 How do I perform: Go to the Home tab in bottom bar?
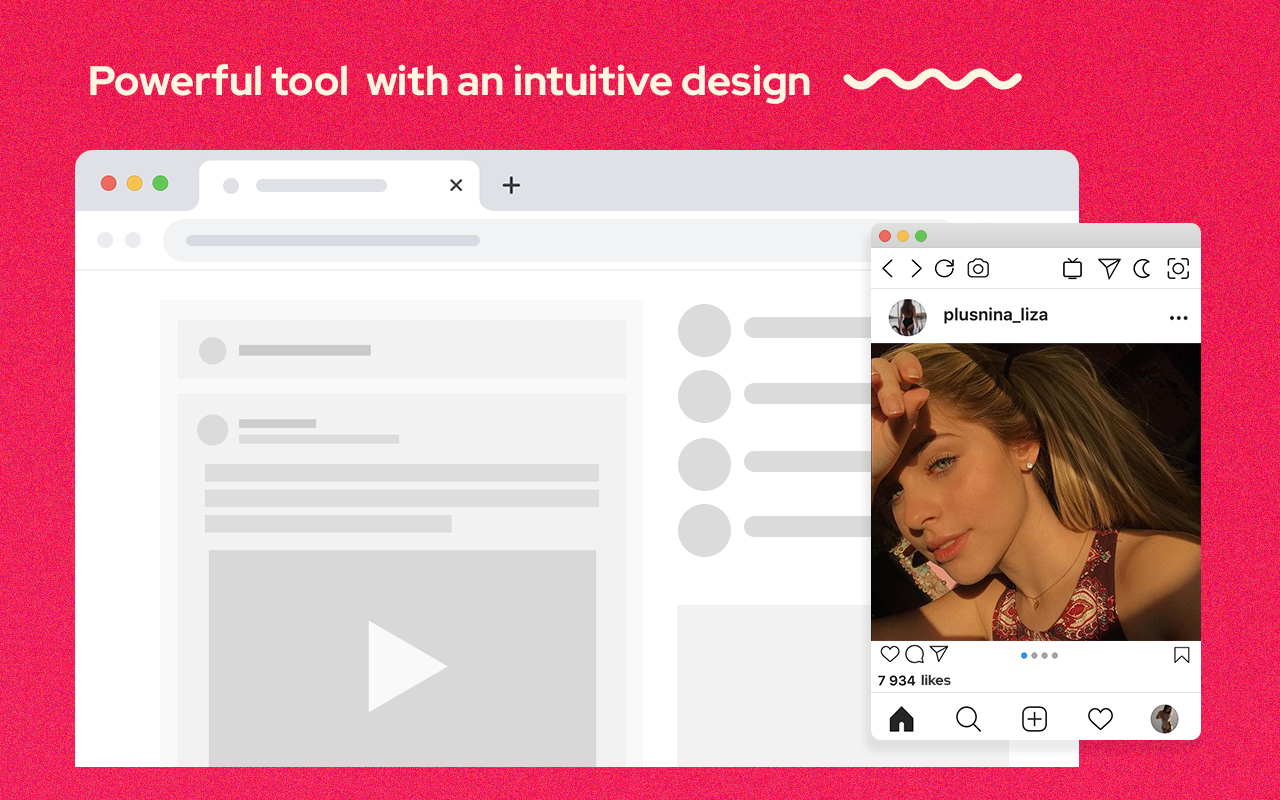click(902, 719)
